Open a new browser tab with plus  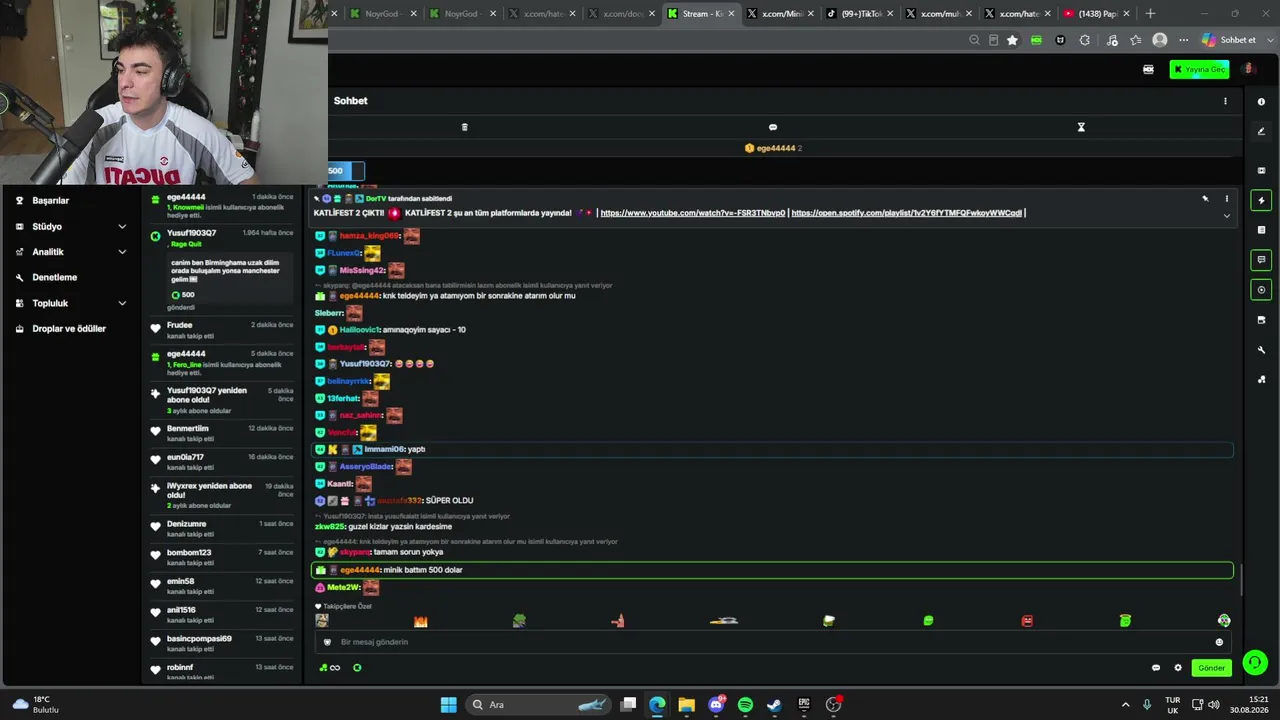1150,13
